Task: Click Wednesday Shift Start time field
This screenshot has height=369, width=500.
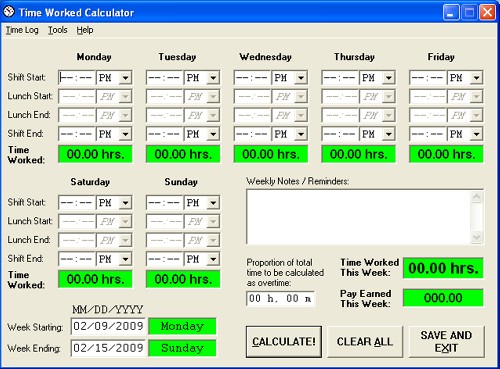Action: [252, 78]
